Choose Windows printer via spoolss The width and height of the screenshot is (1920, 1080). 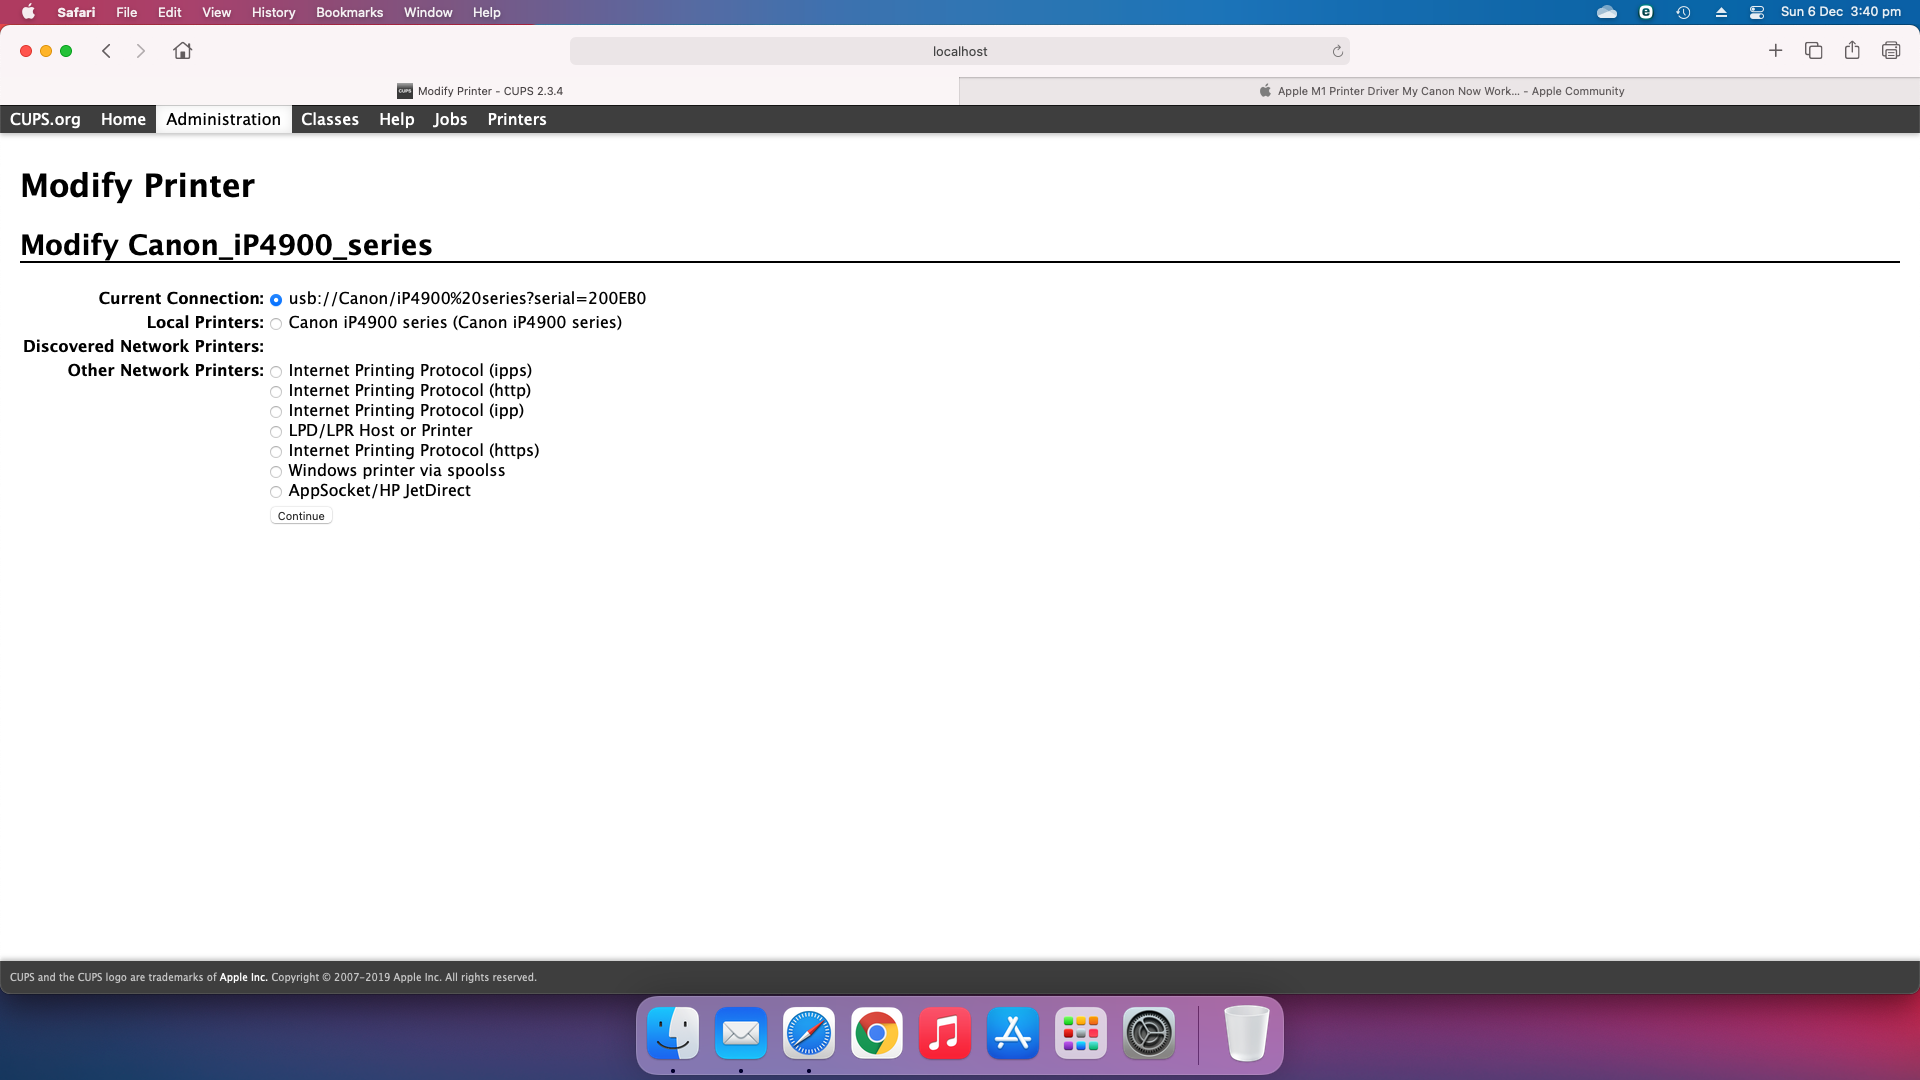(276, 472)
